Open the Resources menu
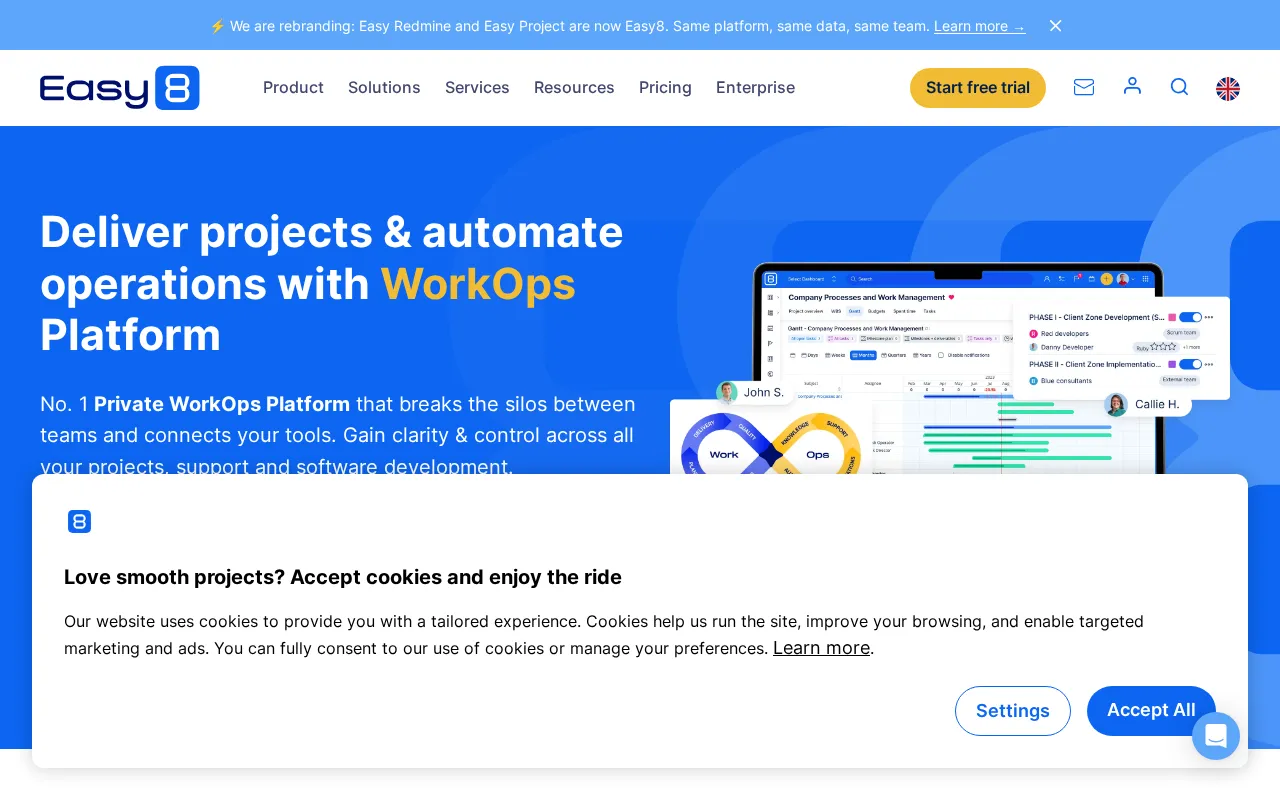 click(x=574, y=88)
